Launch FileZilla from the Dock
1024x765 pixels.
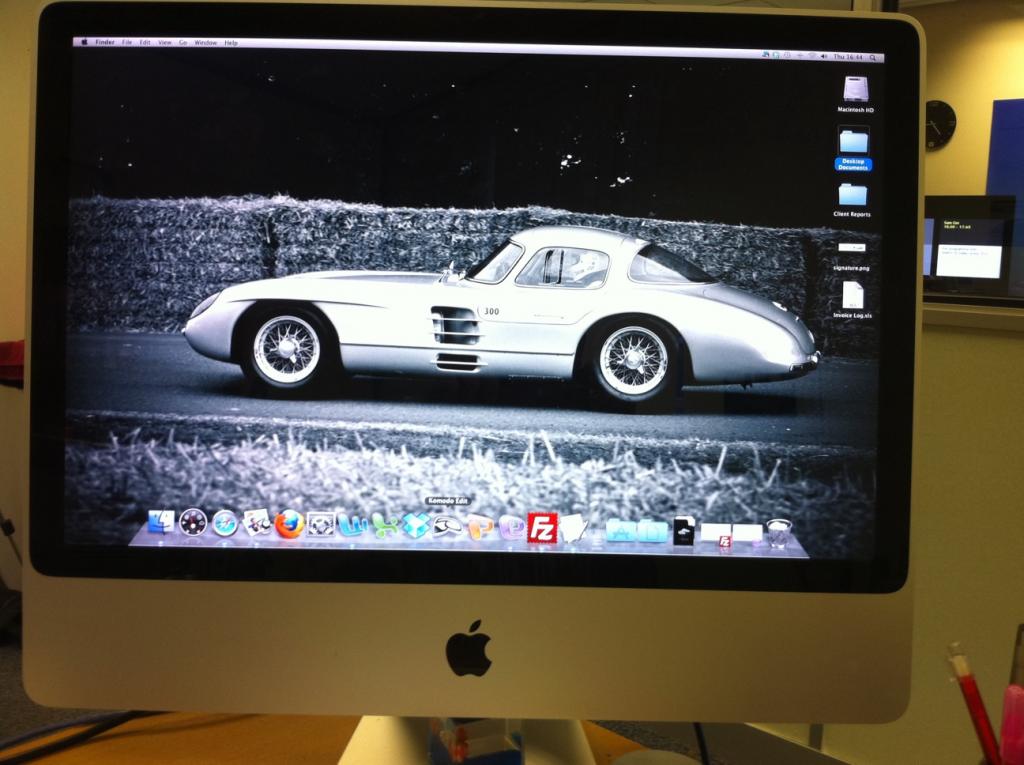pyautogui.click(x=542, y=528)
